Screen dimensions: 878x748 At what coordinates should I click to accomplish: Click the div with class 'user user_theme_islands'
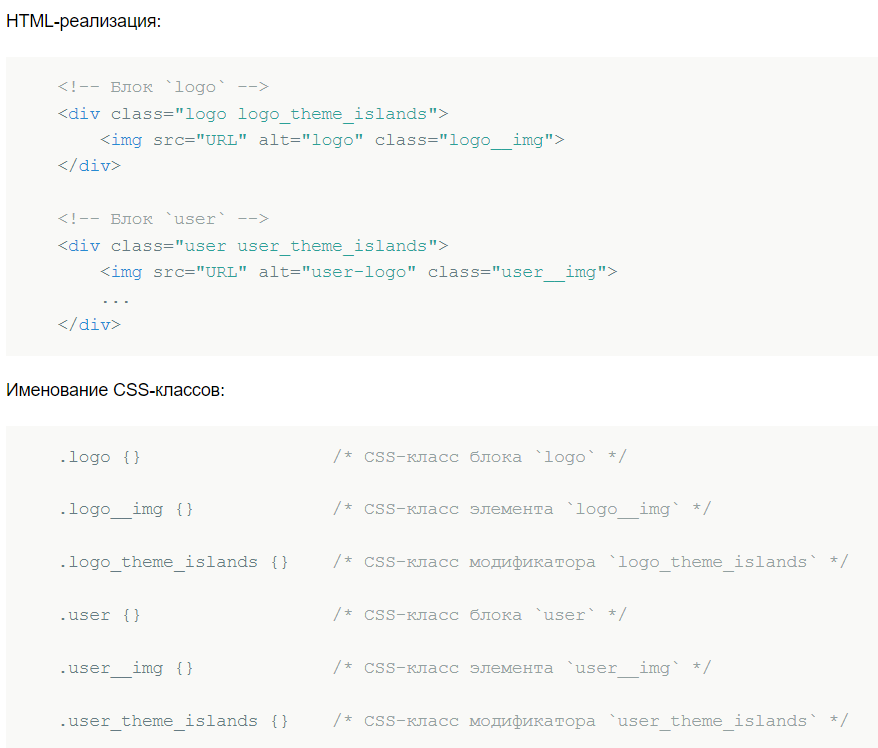253,246
